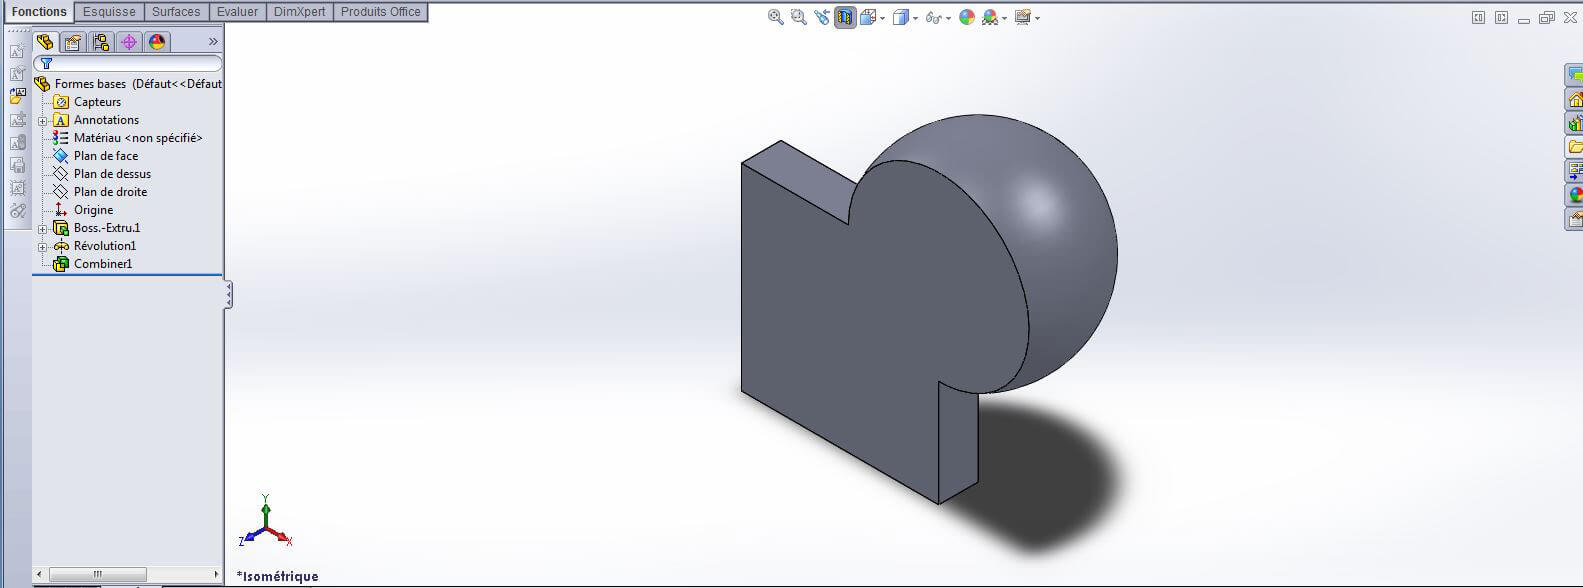Click the Hide/Show Items glasses icon
The height and width of the screenshot is (588, 1583).
coord(934,17)
